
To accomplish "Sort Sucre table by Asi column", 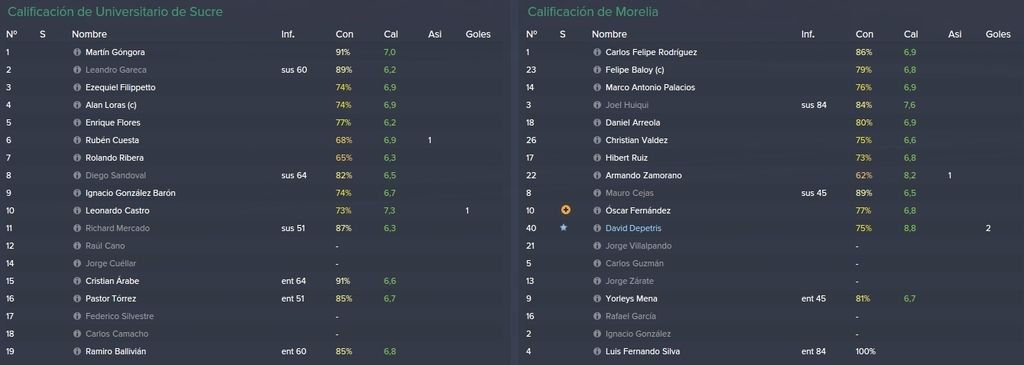I will [x=434, y=34].
